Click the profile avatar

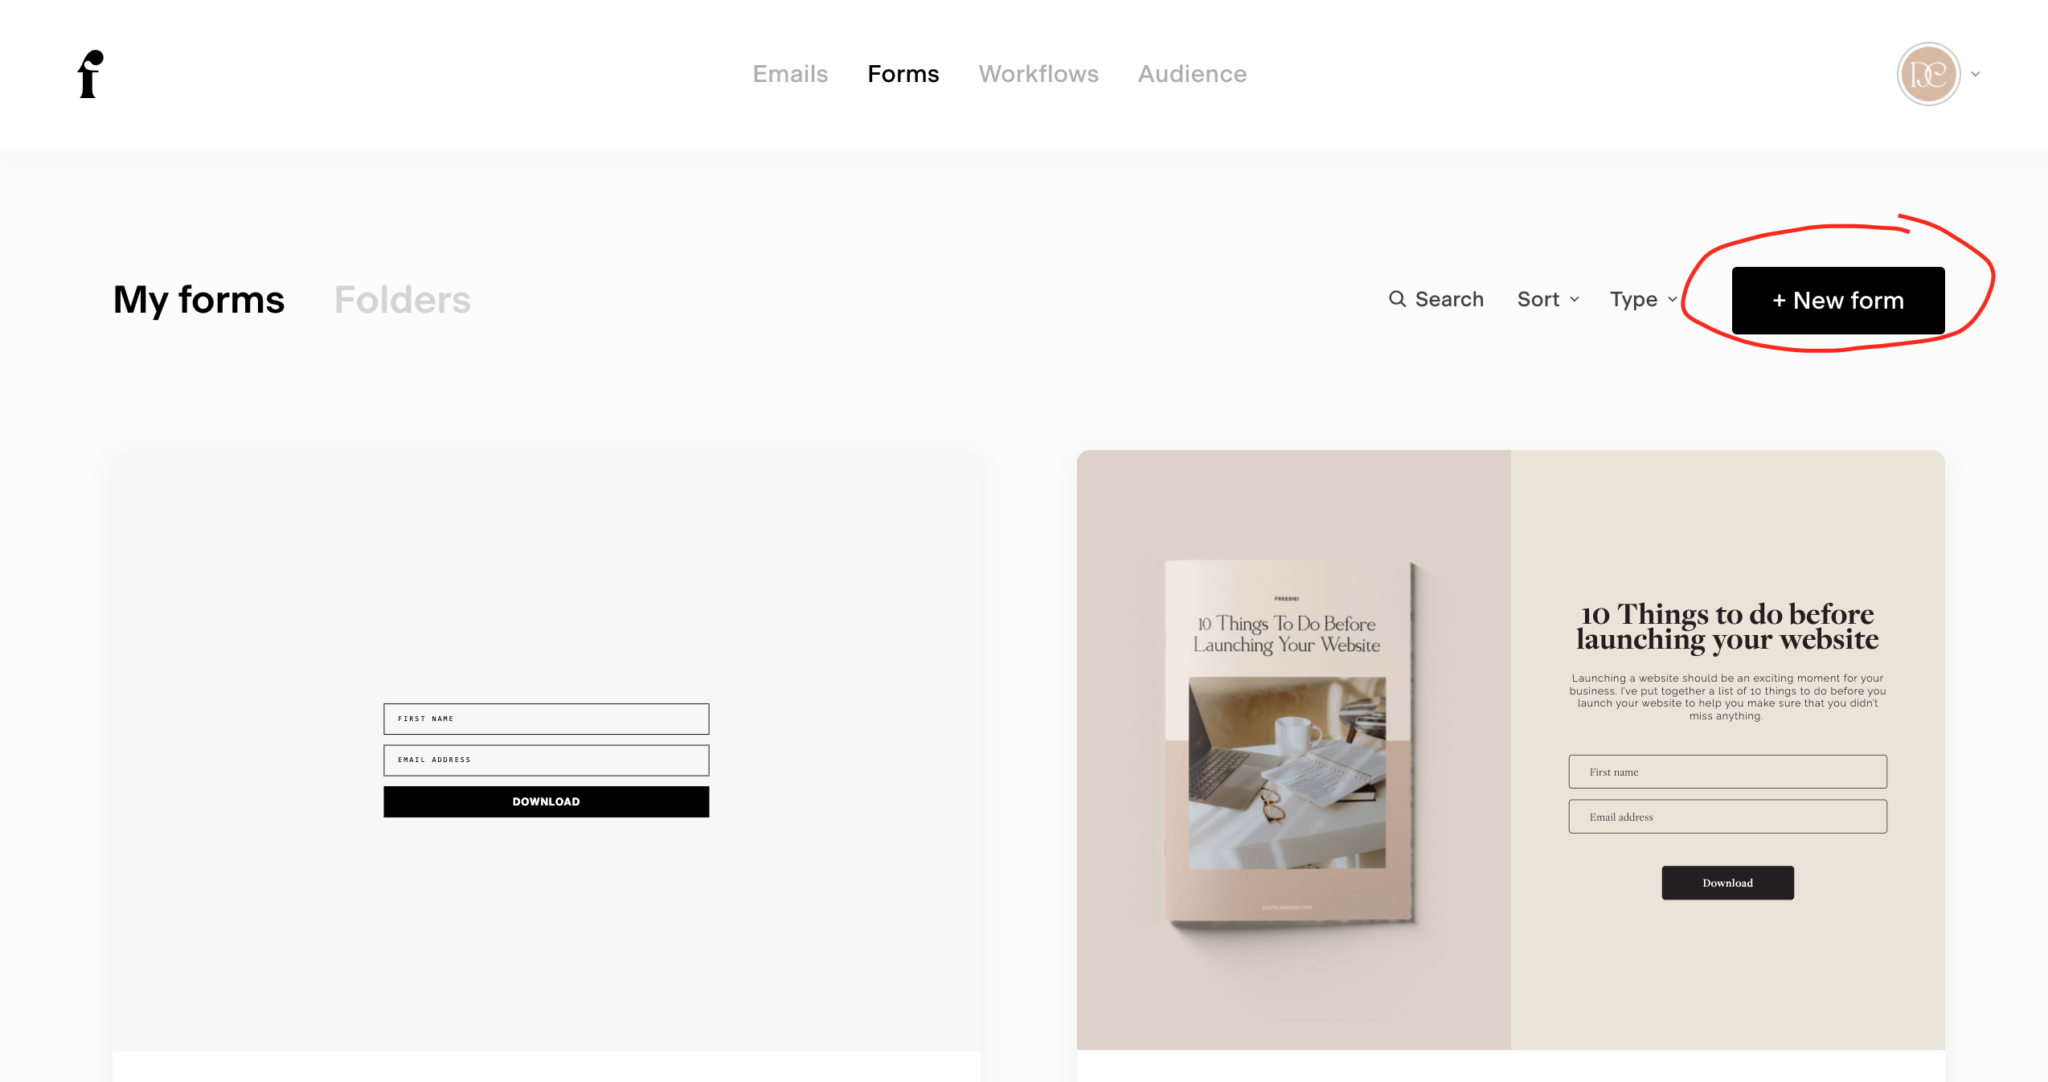coord(1928,73)
